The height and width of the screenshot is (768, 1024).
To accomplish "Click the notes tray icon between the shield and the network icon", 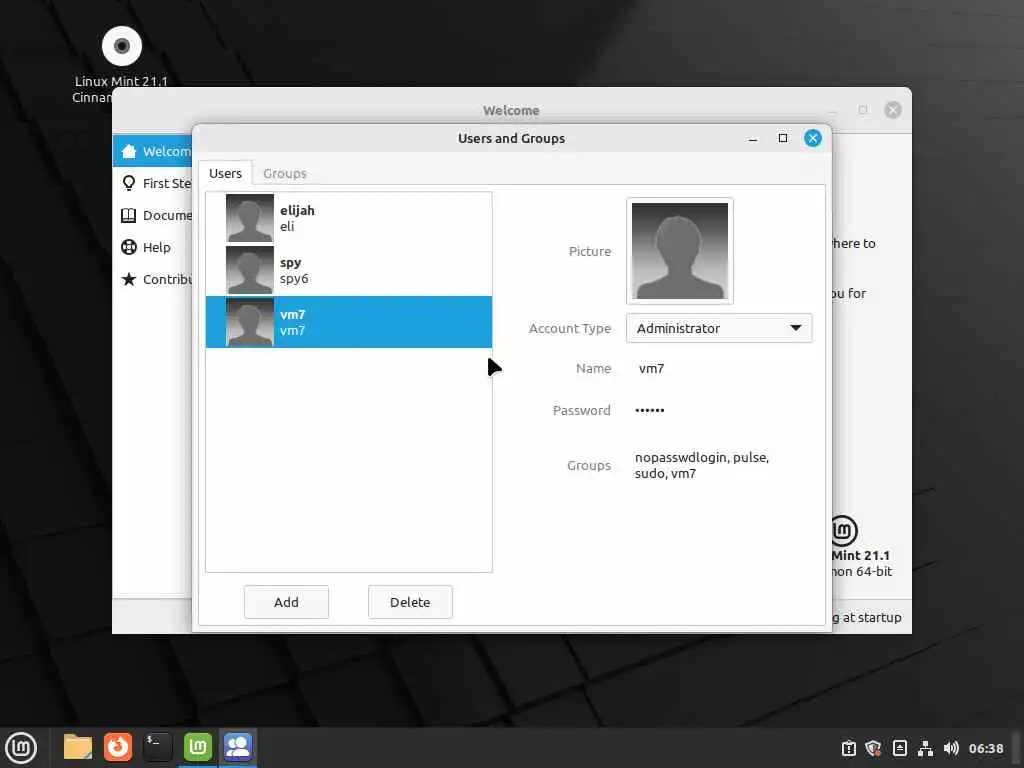I will tap(899, 748).
